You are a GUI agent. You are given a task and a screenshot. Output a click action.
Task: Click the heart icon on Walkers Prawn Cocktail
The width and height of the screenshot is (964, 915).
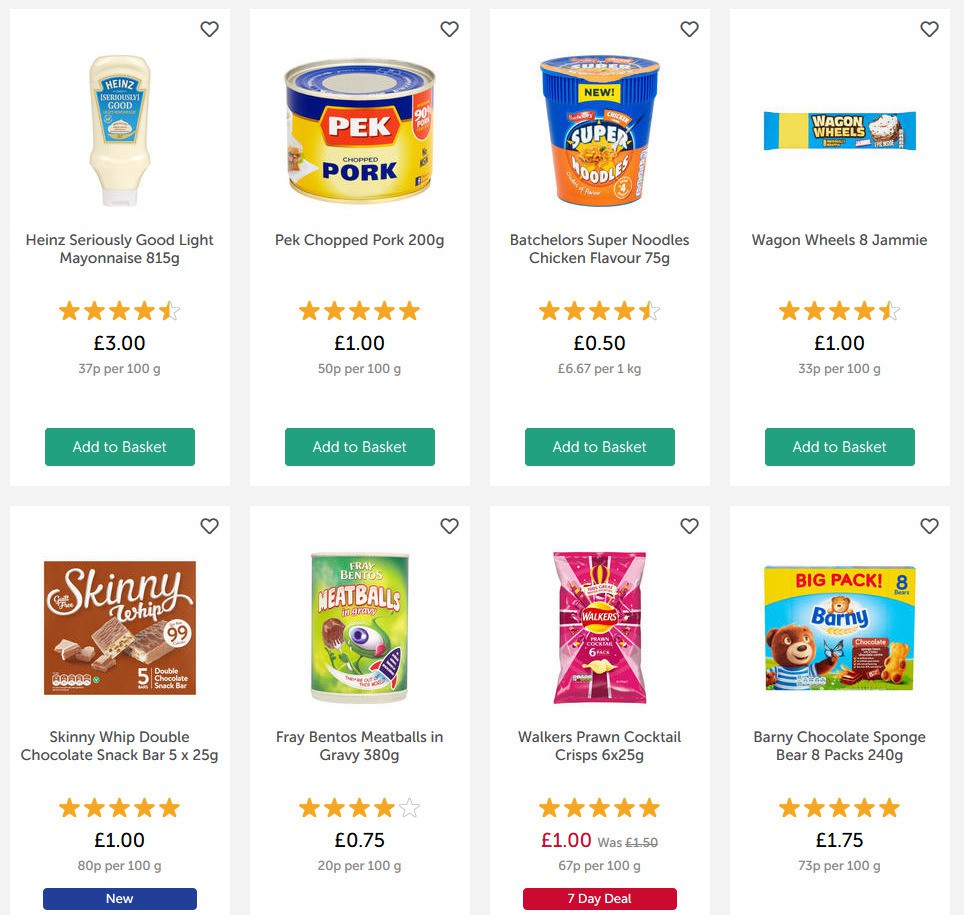pos(689,525)
